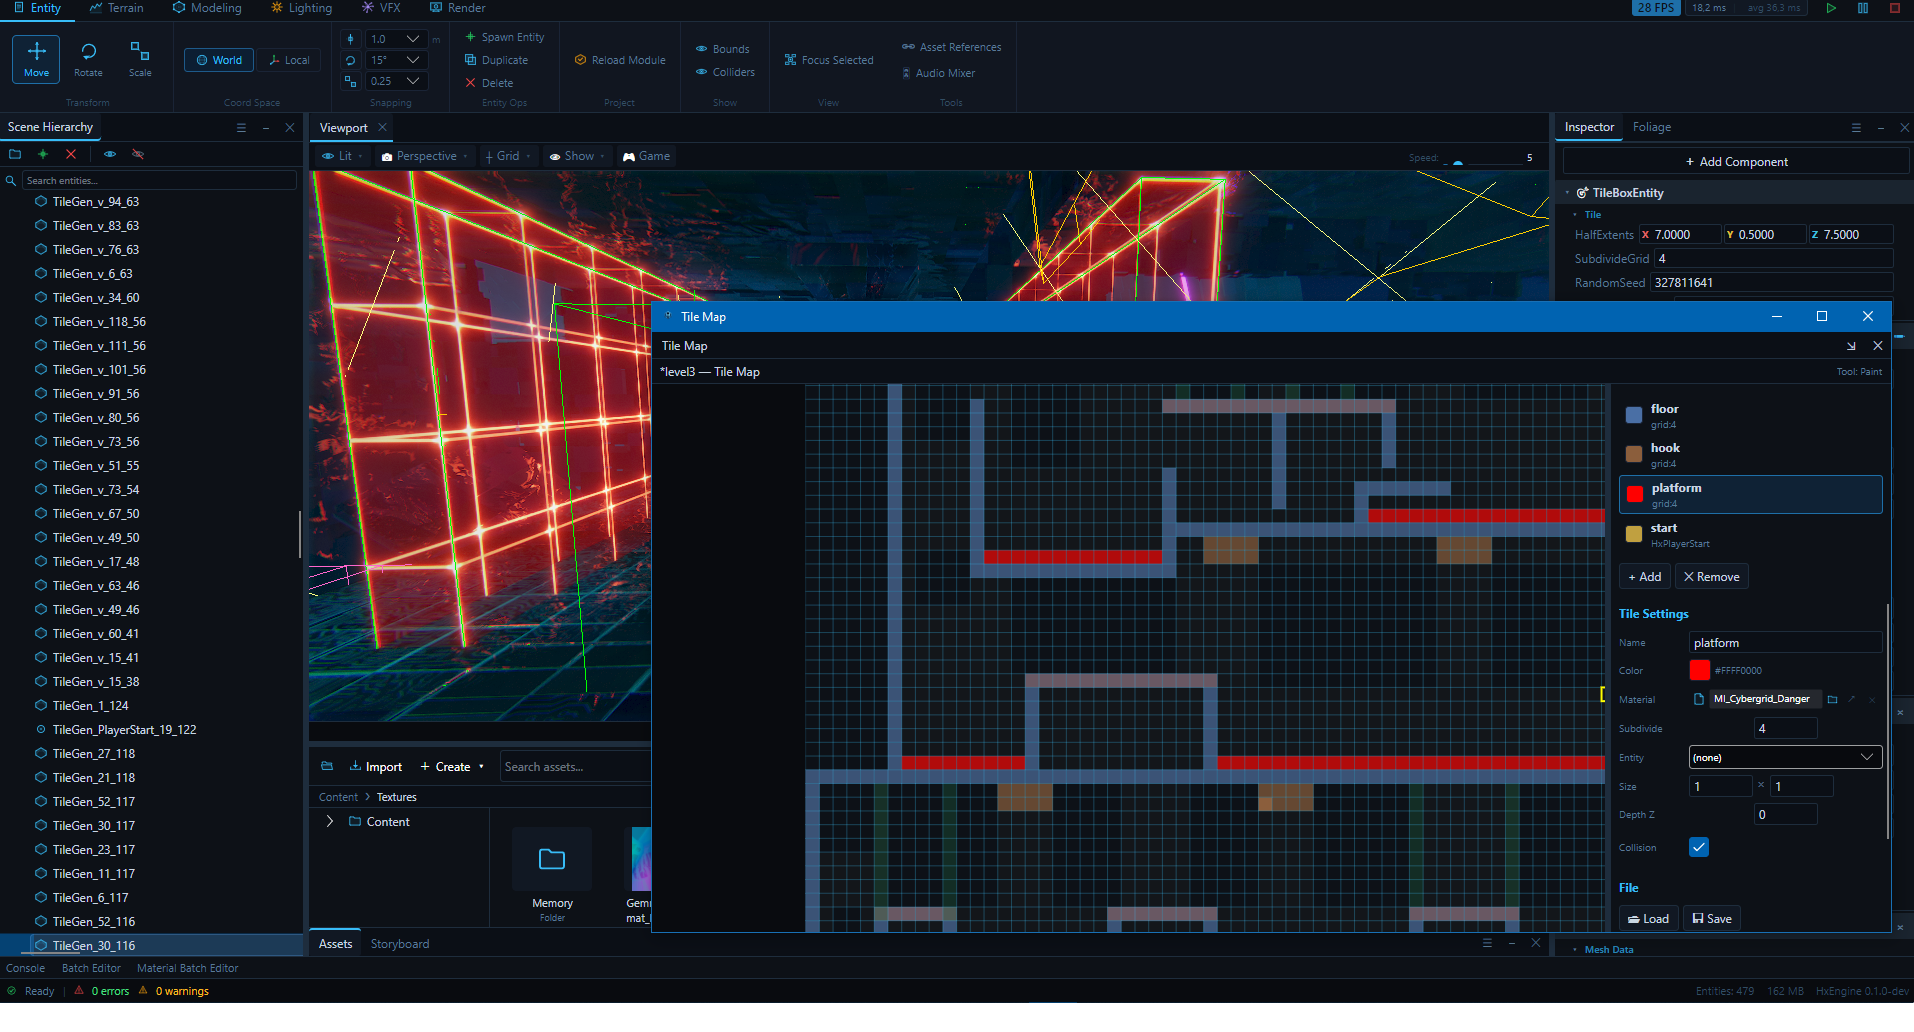Image resolution: width=1914 pixels, height=1032 pixels.
Task: Open the Audio Mixer tool
Action: (938, 73)
